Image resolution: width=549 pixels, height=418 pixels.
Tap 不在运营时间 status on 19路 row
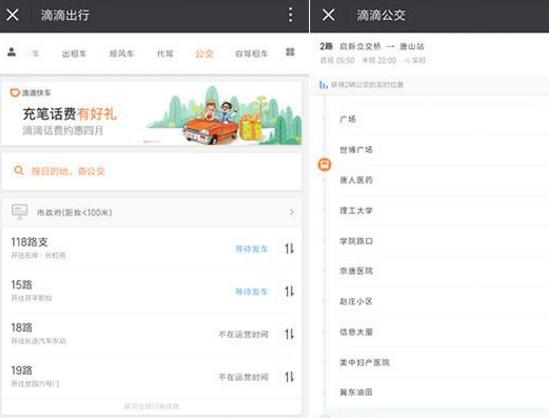tap(243, 377)
